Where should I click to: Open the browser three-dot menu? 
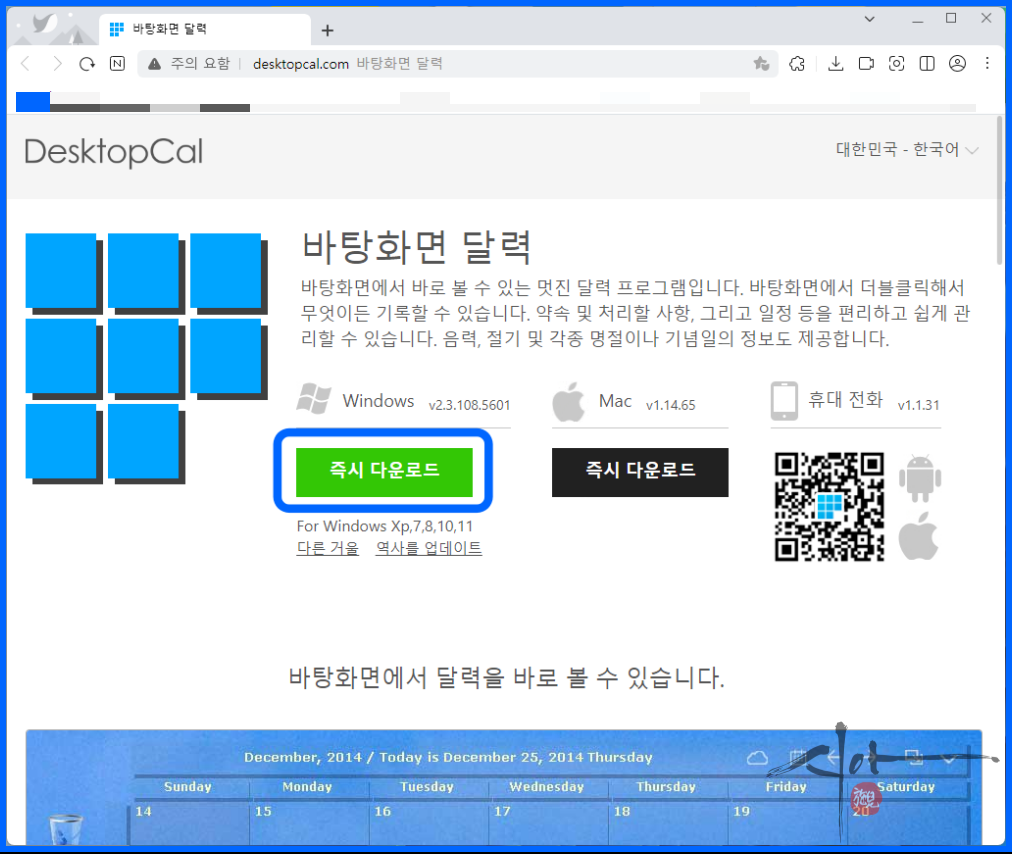pyautogui.click(x=987, y=63)
